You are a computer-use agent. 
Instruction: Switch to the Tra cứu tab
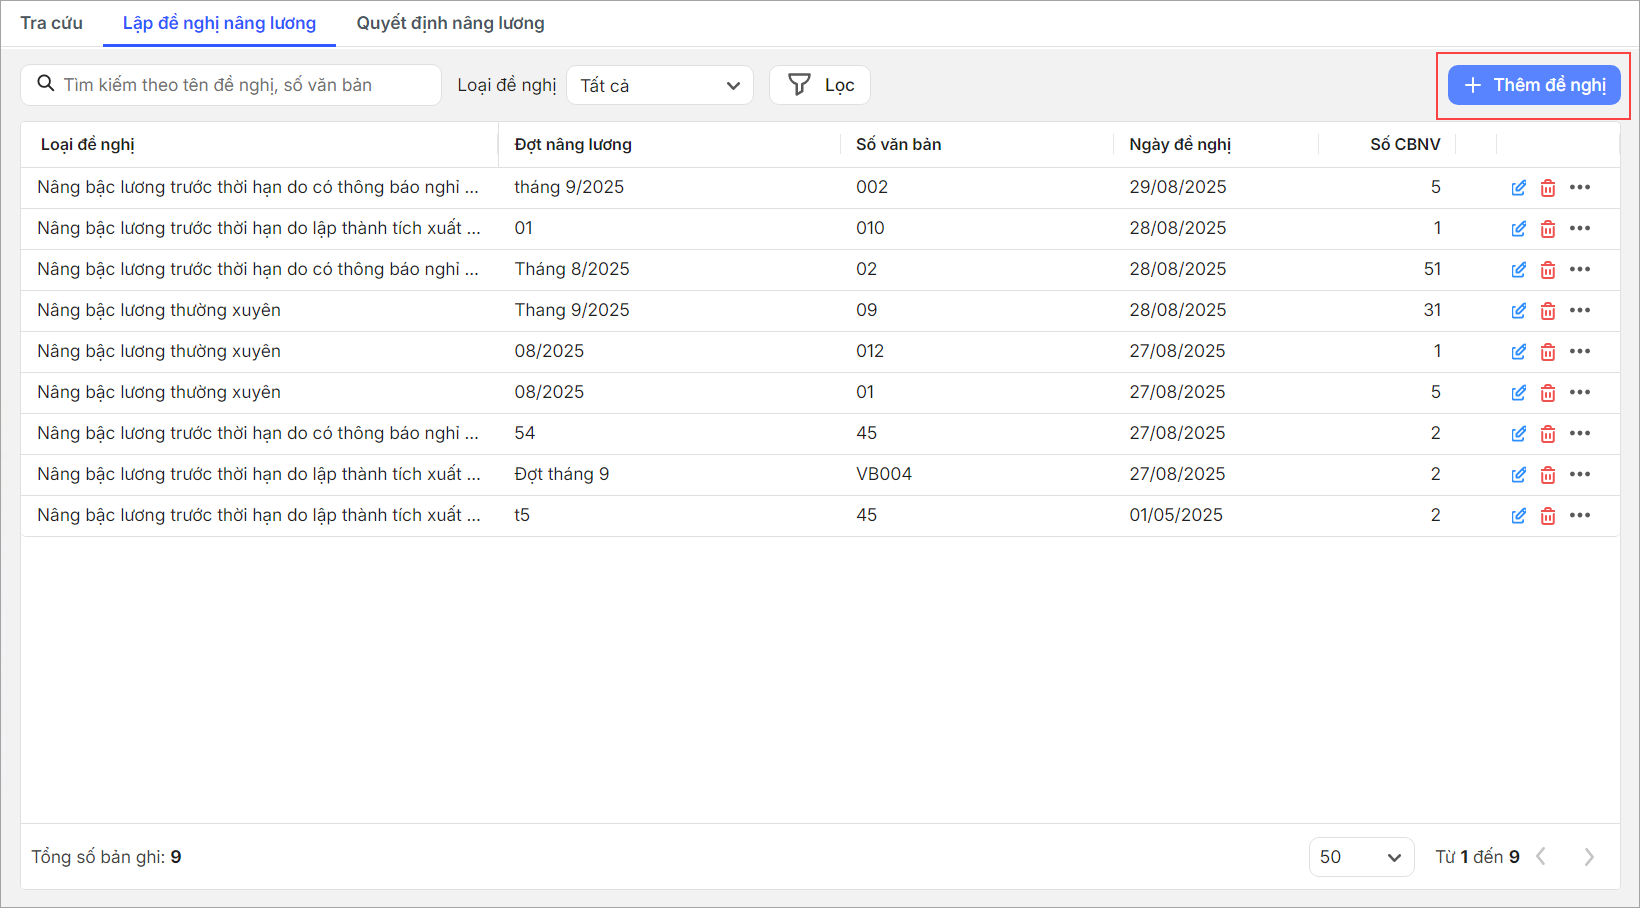point(52,23)
